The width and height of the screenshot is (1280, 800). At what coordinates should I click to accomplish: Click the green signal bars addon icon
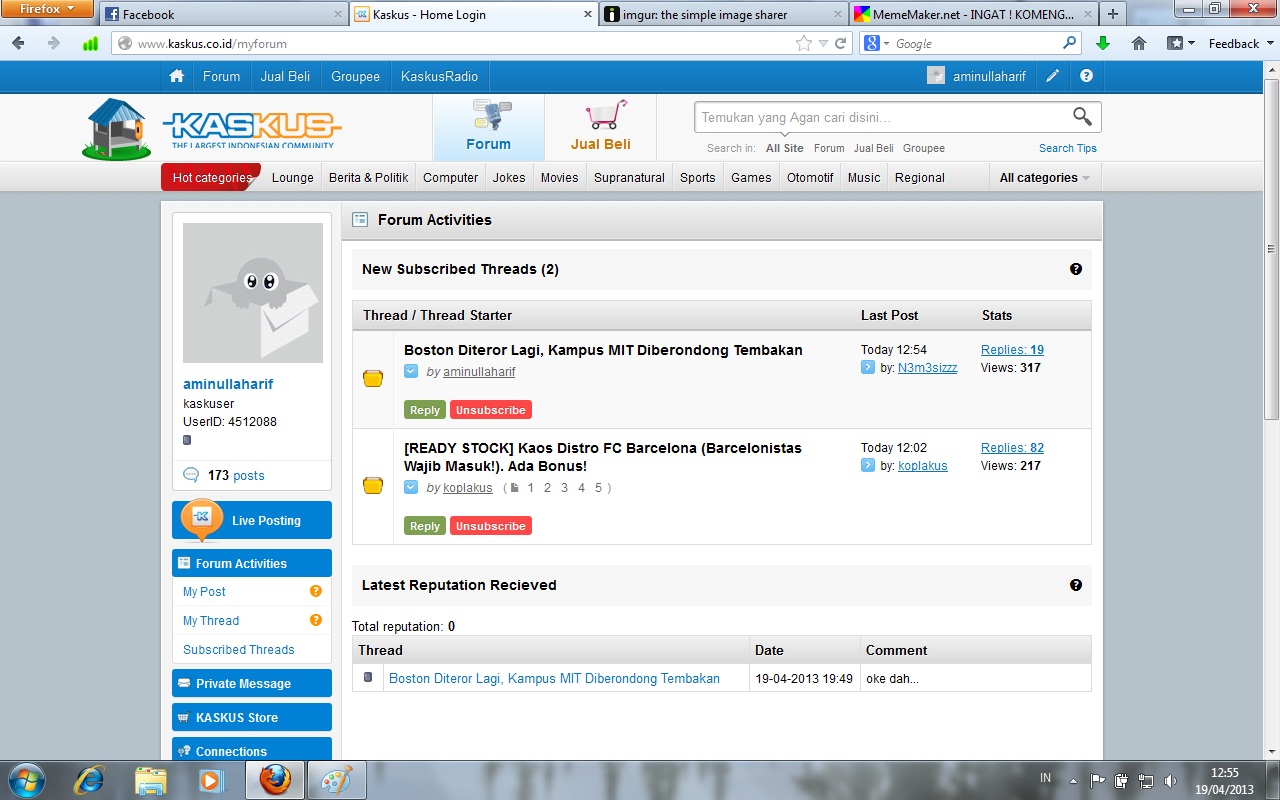(91, 43)
